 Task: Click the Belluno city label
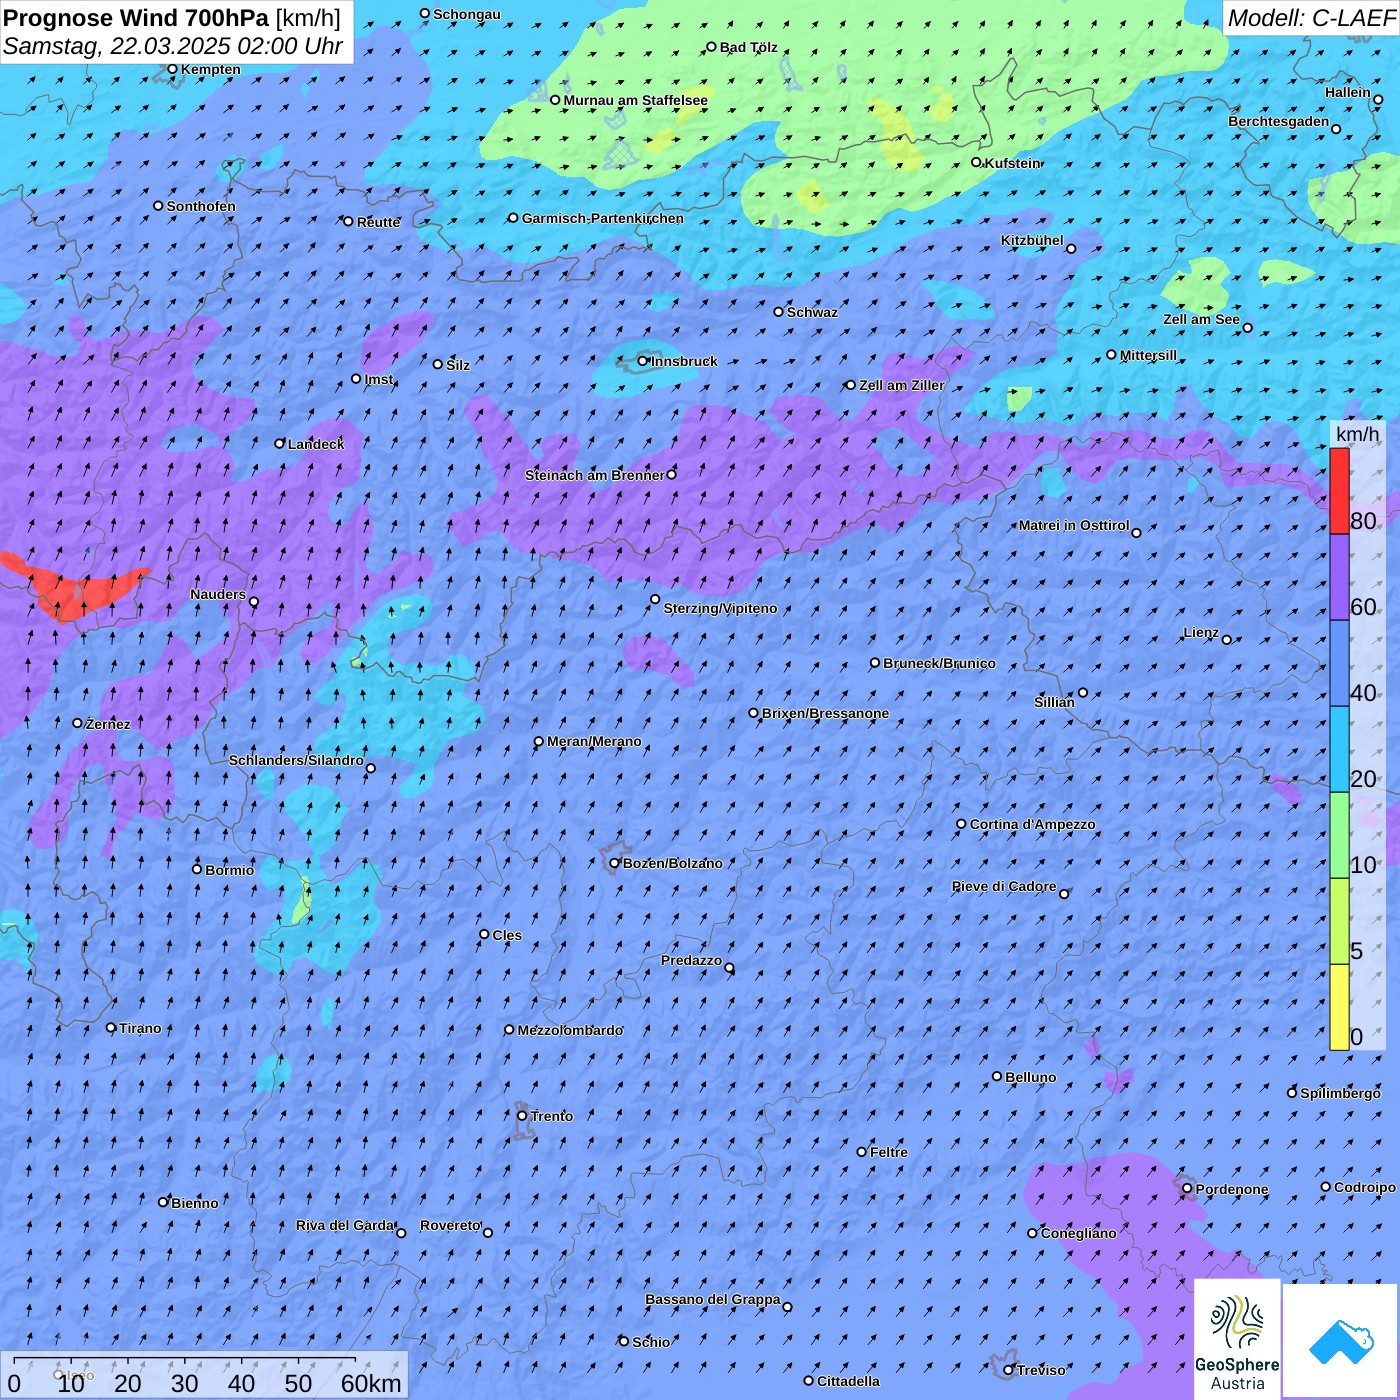1030,1077
